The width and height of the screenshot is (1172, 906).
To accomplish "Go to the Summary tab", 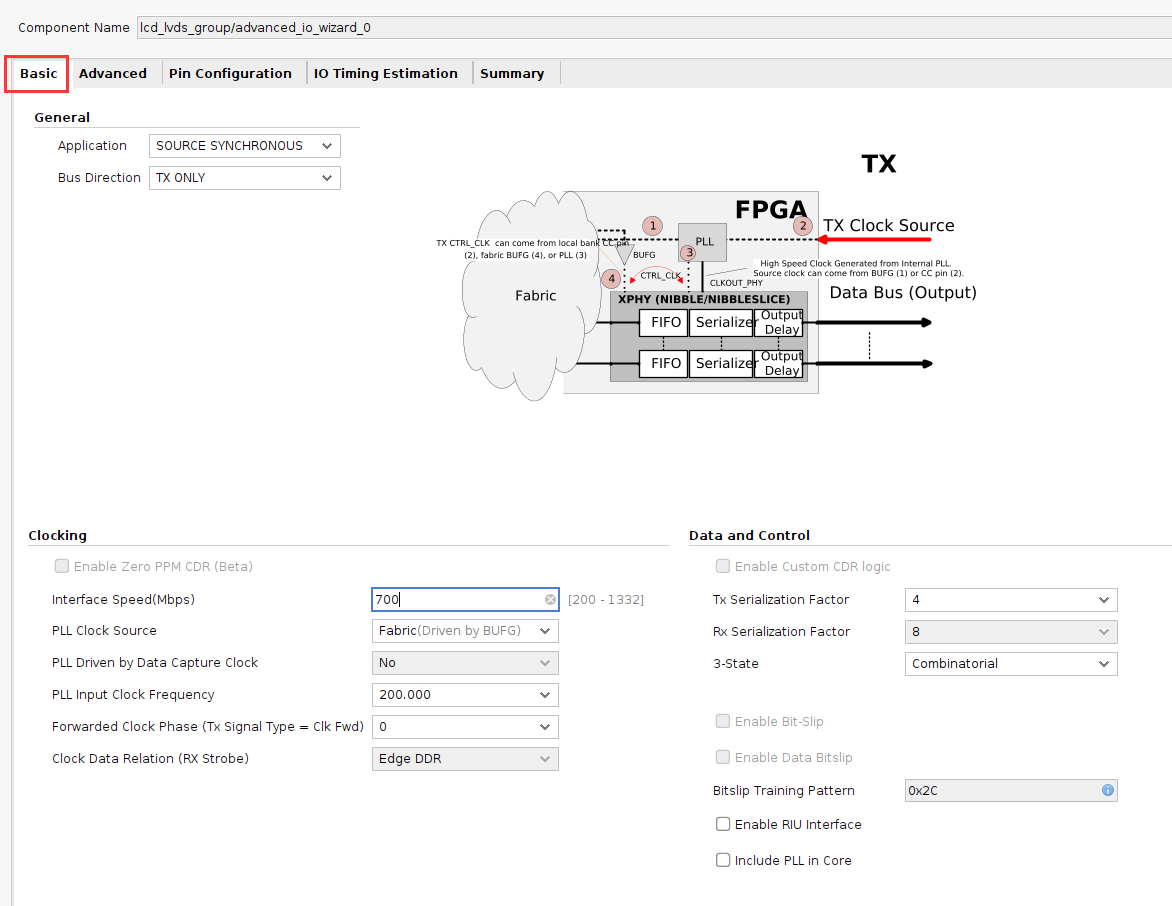I will pyautogui.click(x=512, y=73).
